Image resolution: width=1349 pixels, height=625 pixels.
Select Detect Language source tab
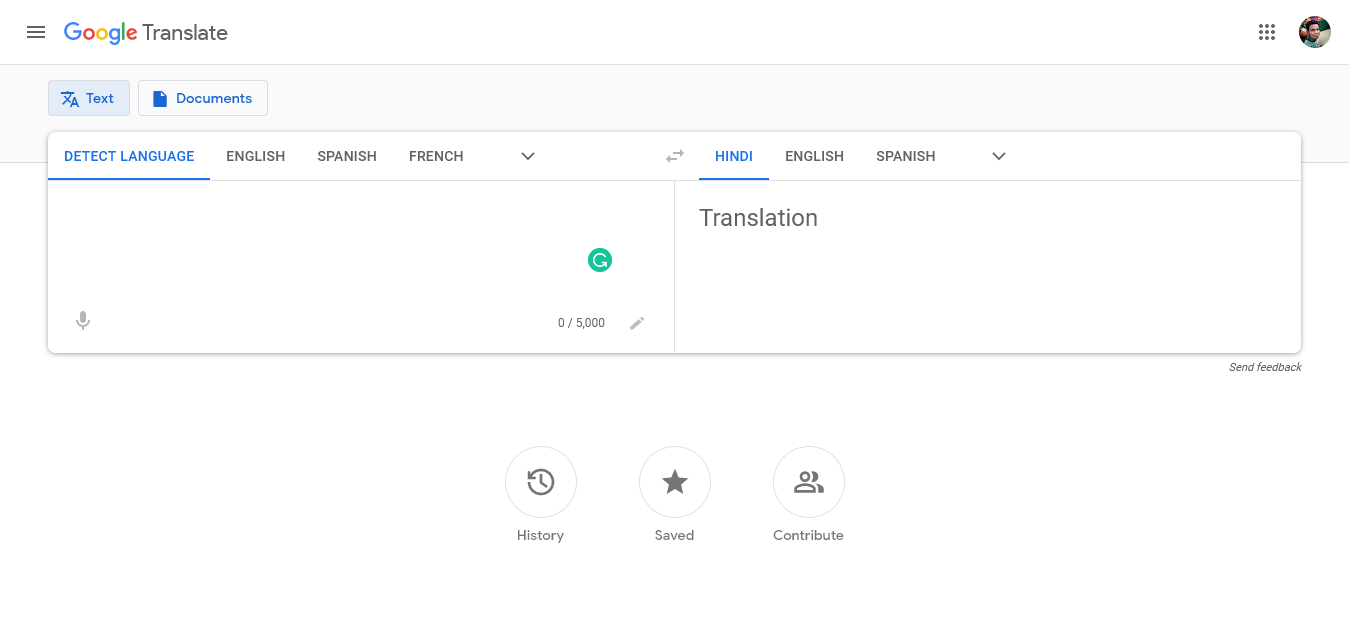pyautogui.click(x=129, y=156)
